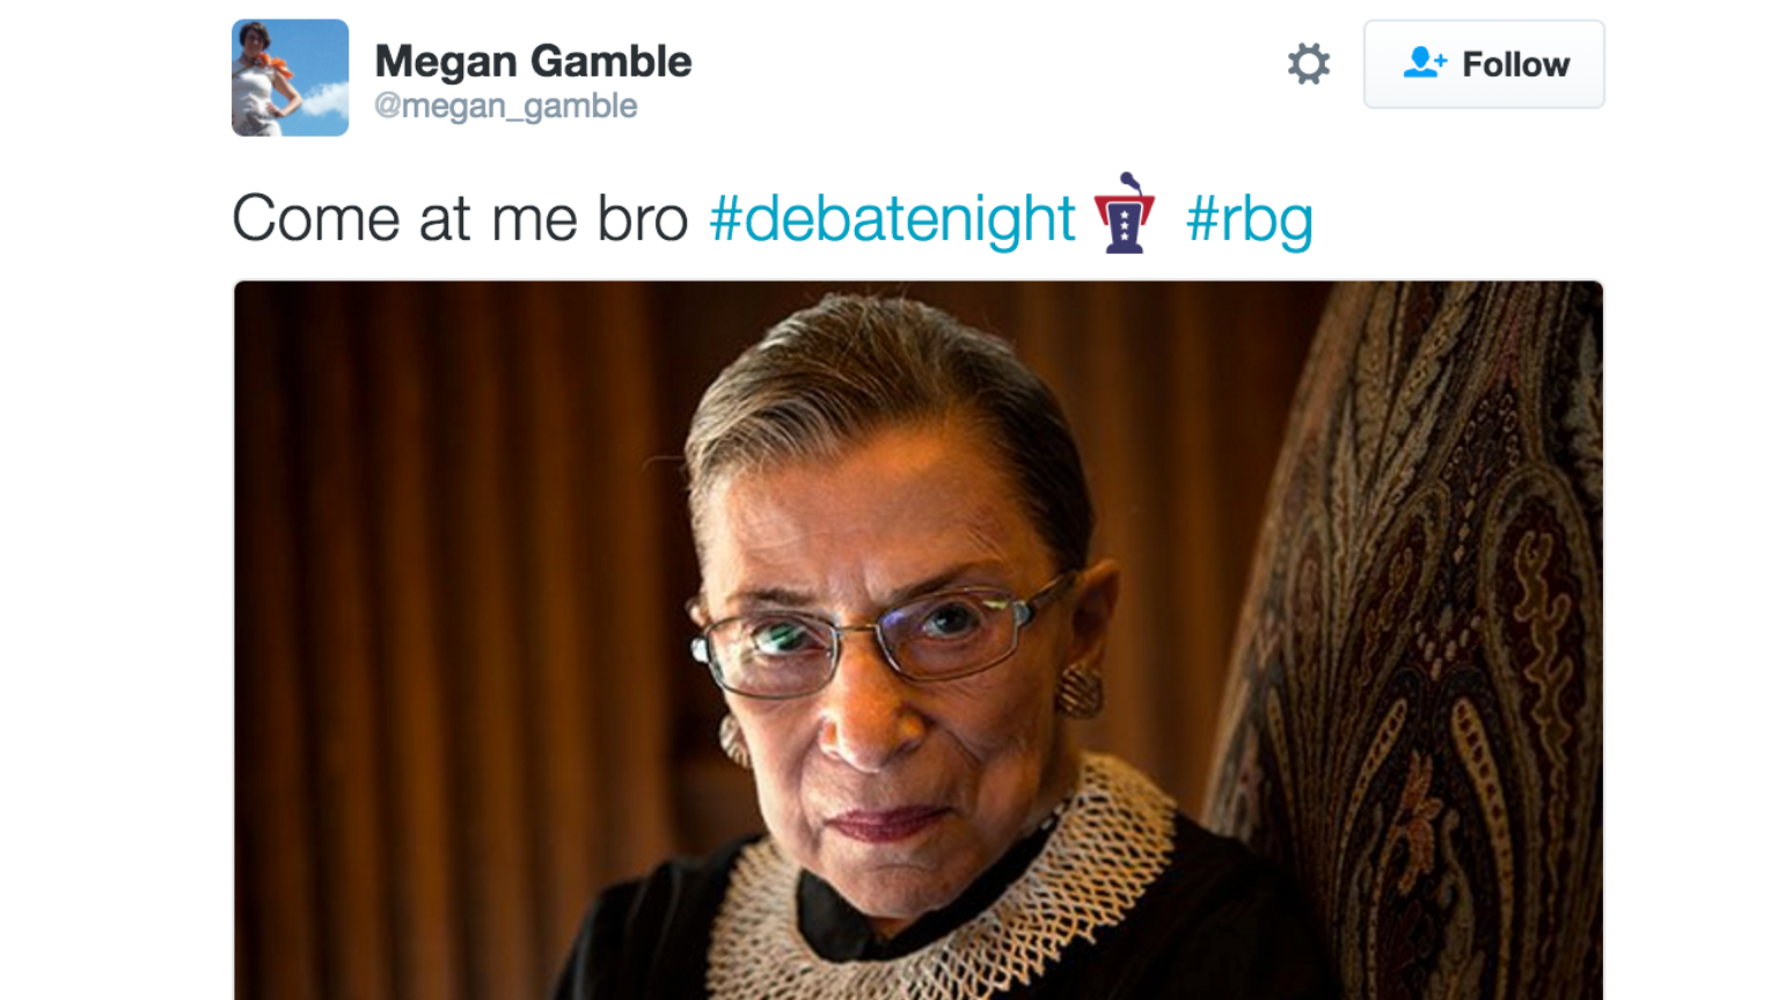Click Megan Gamble's profile avatar
Viewport: 1778px width, 1000px height.
(x=289, y=77)
